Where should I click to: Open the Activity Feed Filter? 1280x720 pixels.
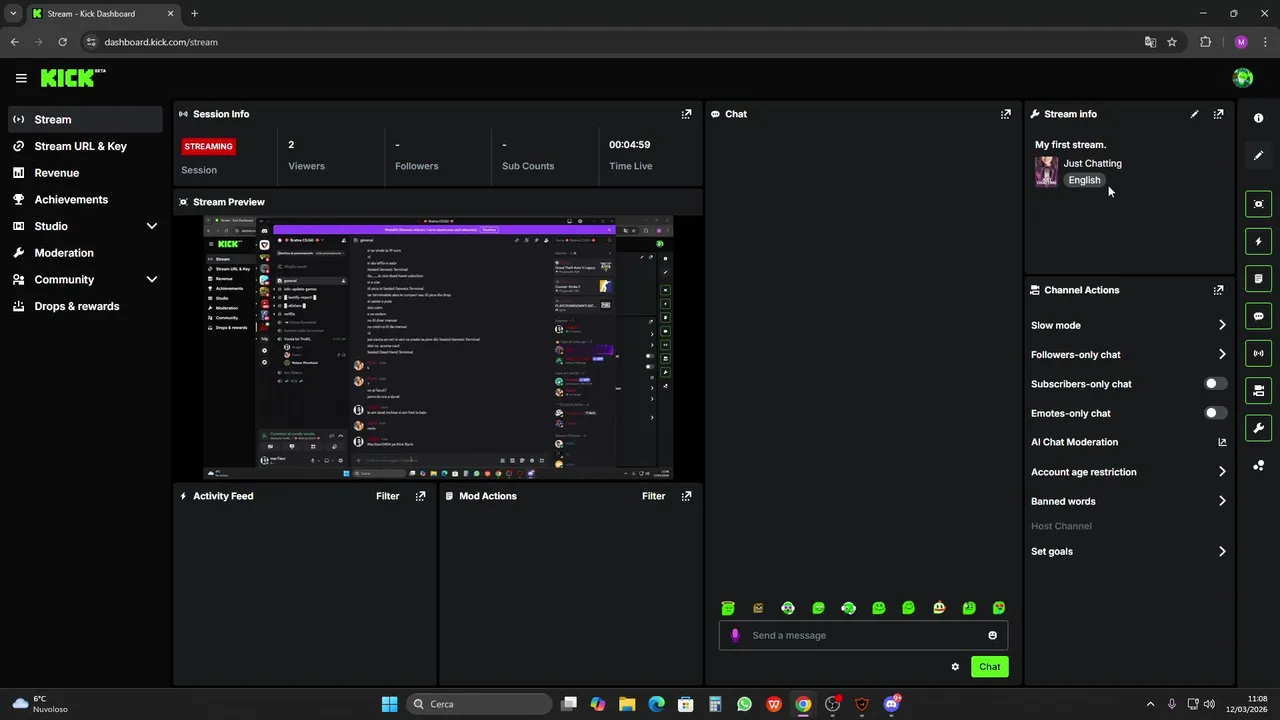[387, 496]
